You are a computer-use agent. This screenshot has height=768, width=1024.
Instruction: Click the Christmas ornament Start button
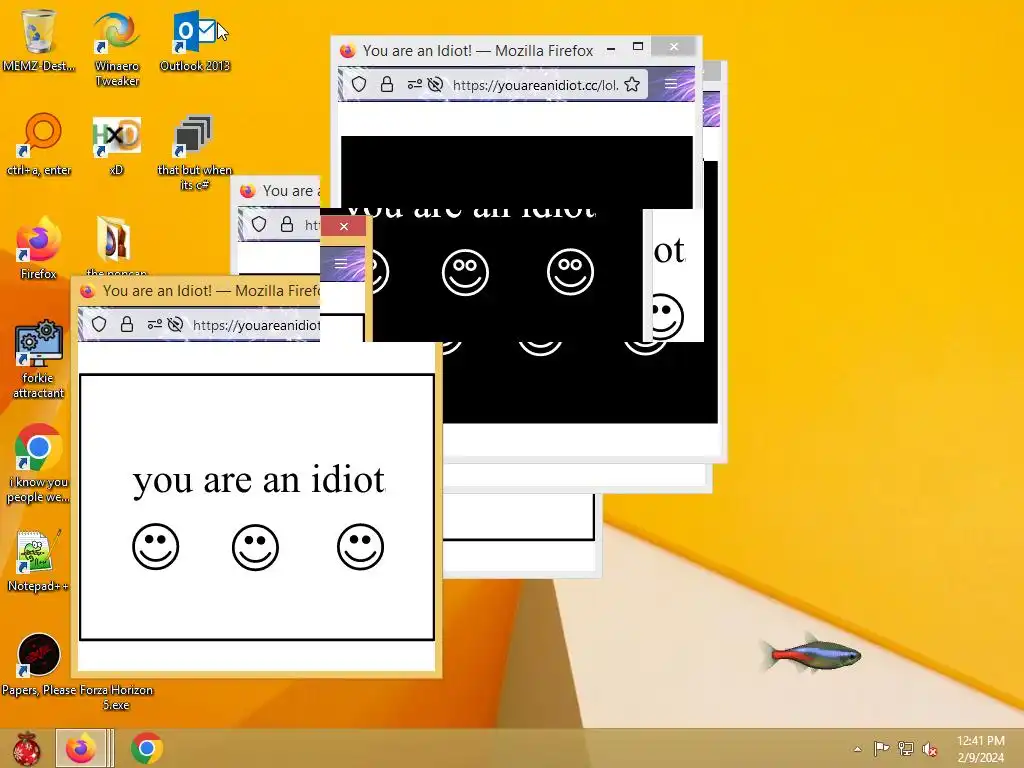[x=27, y=748]
